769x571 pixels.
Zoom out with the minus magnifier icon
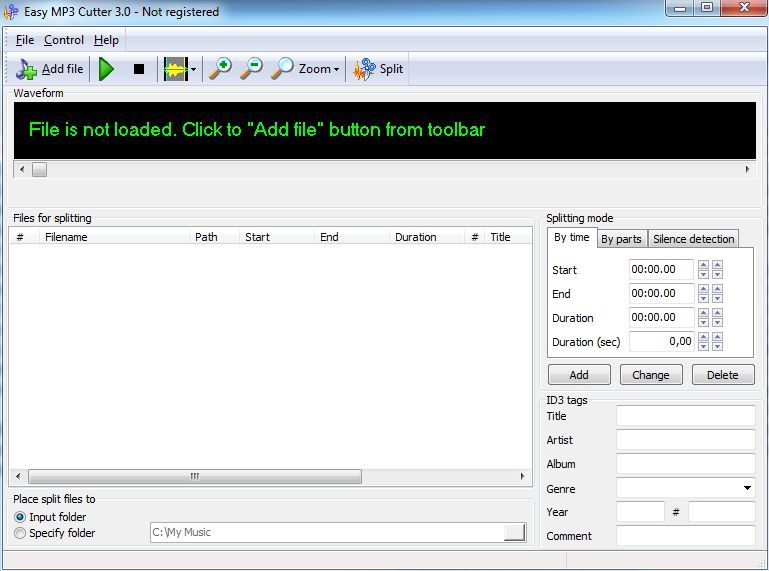coord(251,69)
